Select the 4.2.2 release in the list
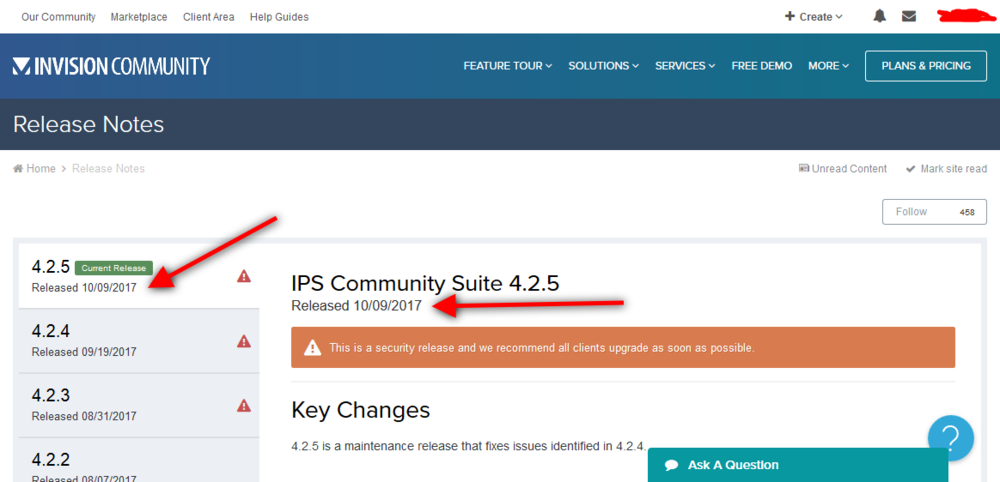The width and height of the screenshot is (1000, 482). pyautogui.click(x=139, y=460)
